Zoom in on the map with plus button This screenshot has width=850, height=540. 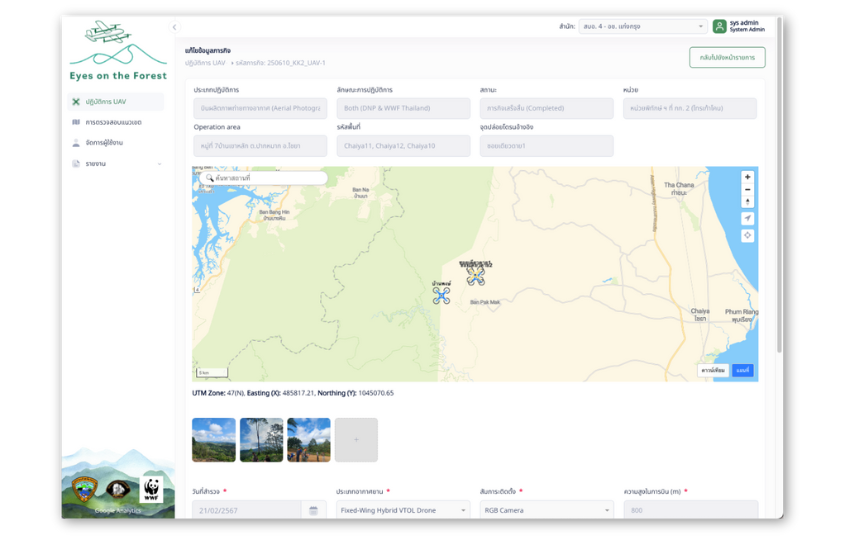tap(747, 177)
